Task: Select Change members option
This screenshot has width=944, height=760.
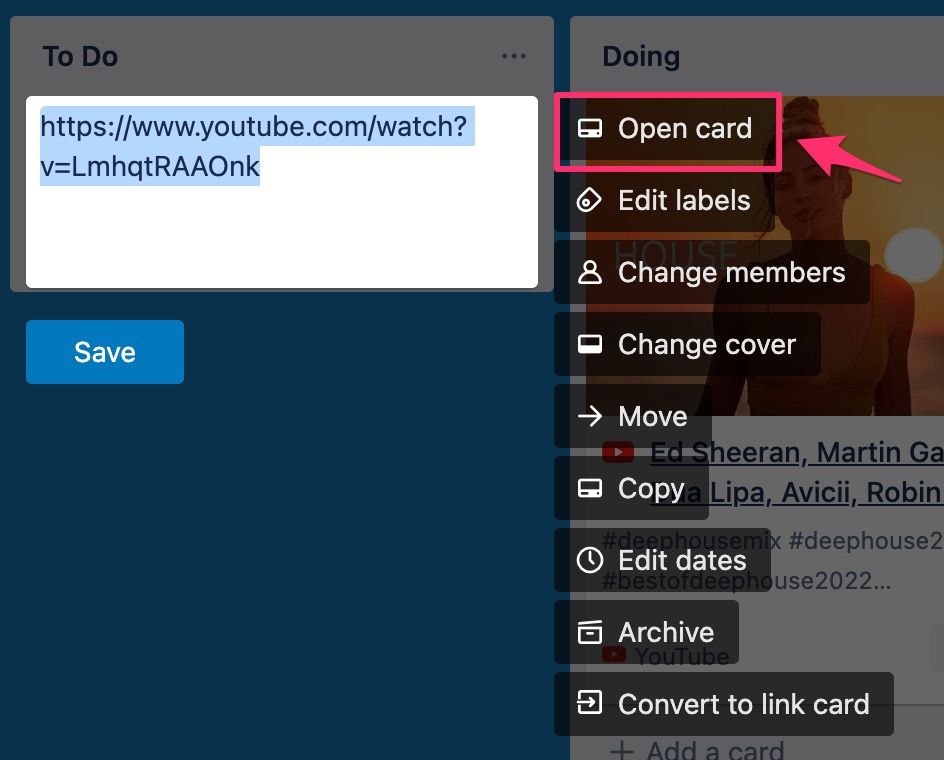Action: (712, 272)
